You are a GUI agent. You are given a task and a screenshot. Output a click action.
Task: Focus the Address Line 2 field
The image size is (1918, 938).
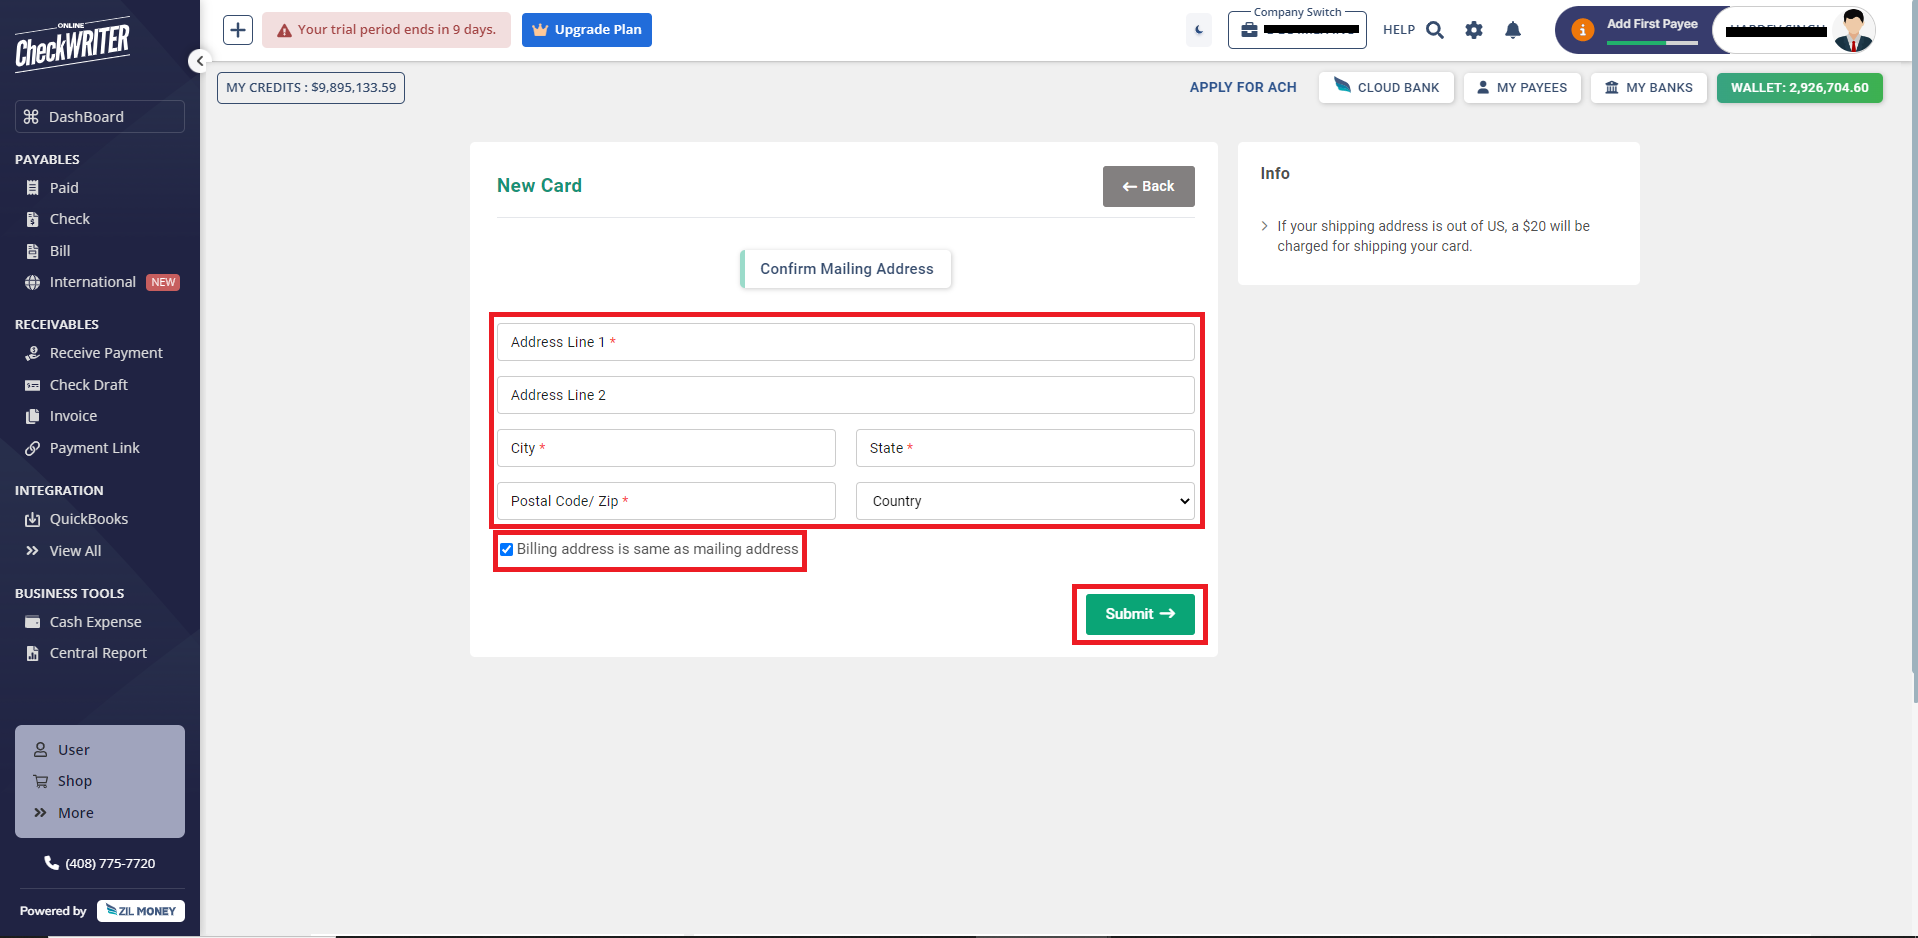click(845, 395)
